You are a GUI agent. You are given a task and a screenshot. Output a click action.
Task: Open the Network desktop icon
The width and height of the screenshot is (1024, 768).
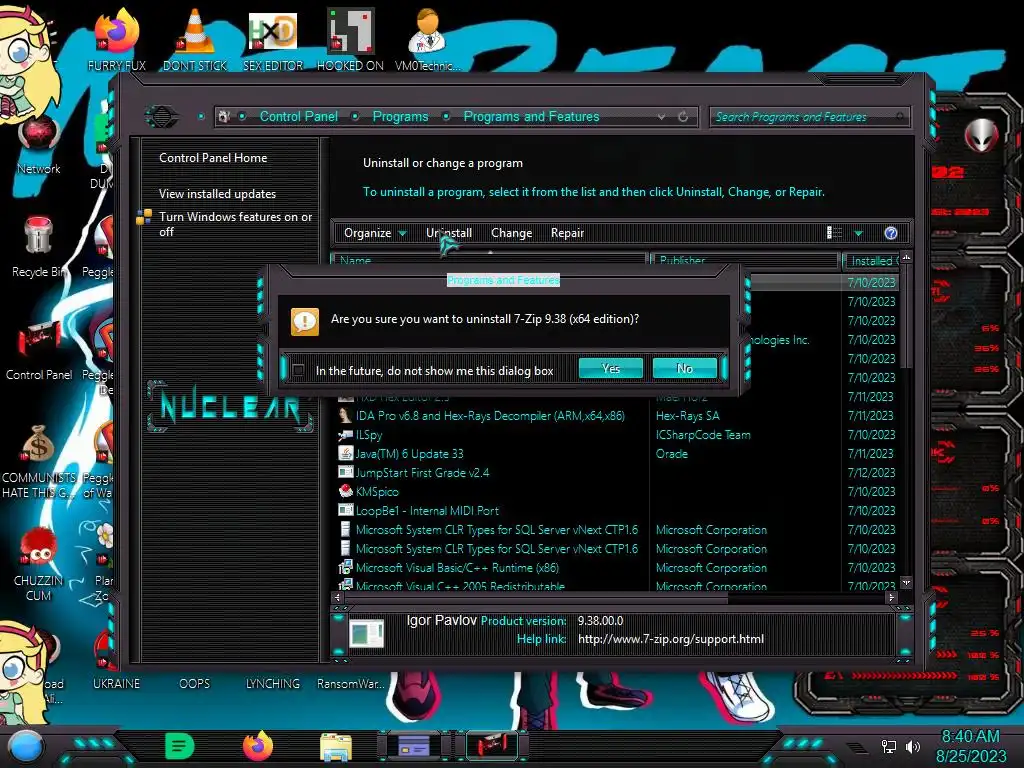[x=39, y=147]
